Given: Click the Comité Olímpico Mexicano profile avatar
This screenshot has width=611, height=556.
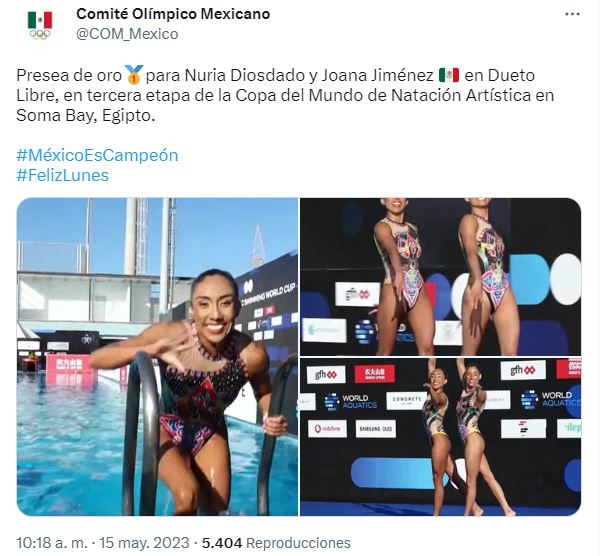Looking at the screenshot, I should coord(40,25).
